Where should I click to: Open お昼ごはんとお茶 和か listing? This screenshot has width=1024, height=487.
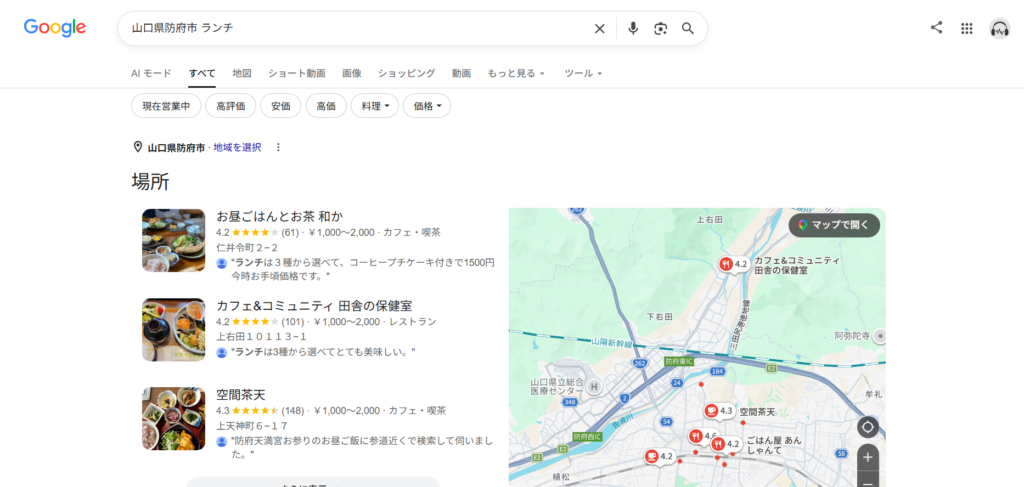(280, 216)
